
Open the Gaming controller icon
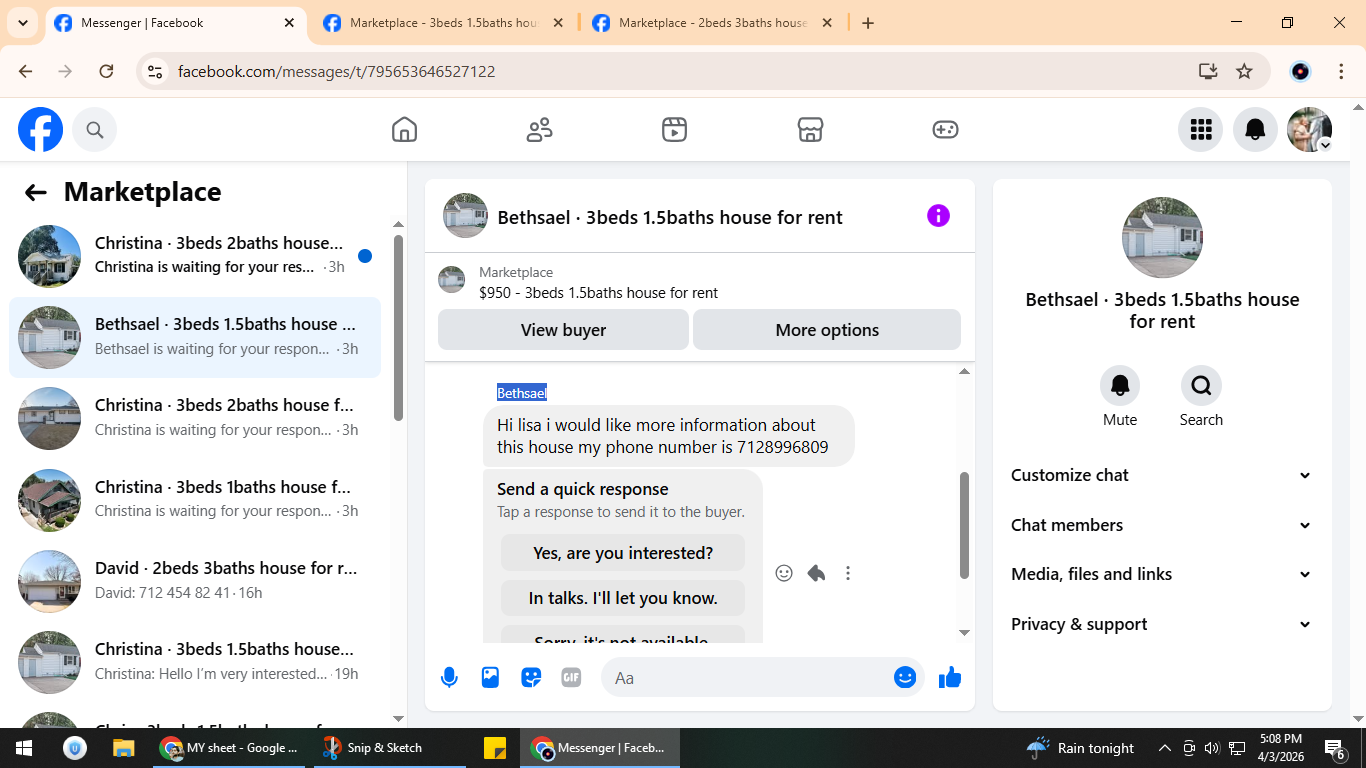(945, 130)
